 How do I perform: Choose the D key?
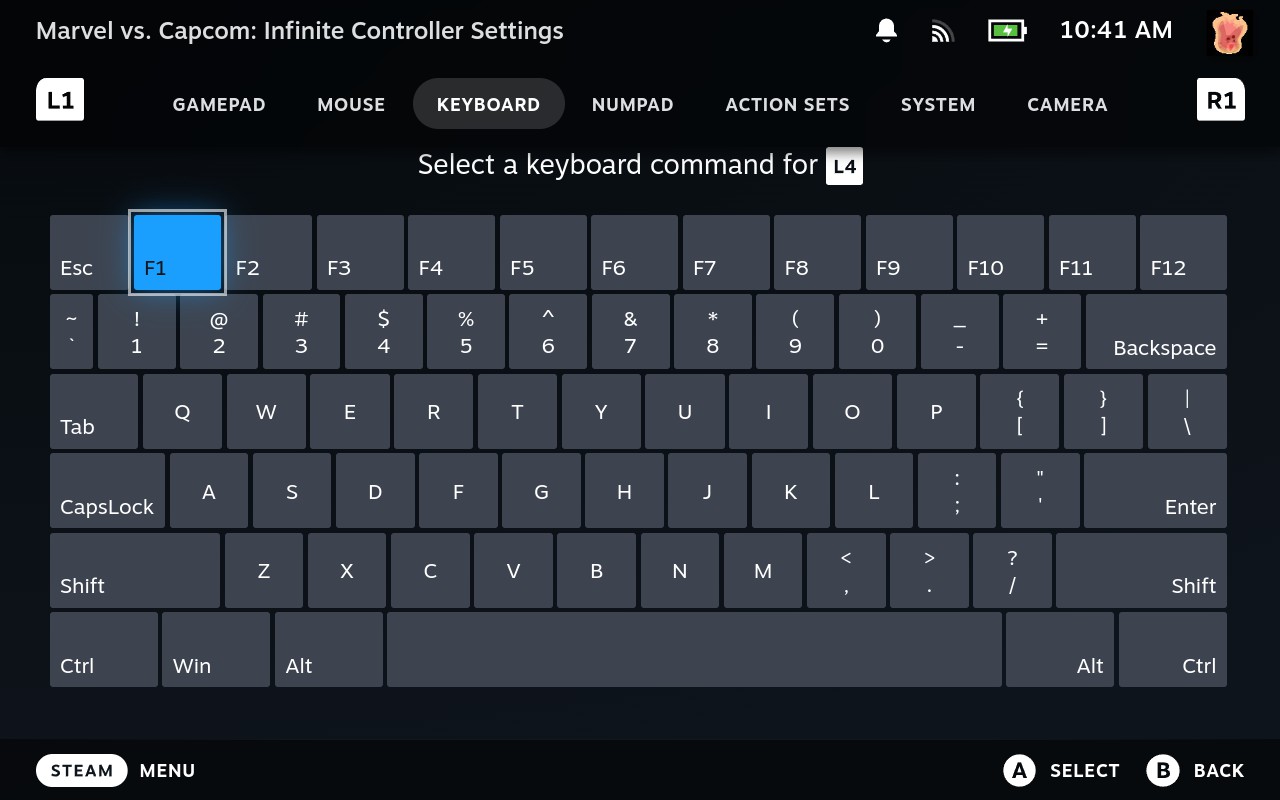click(x=375, y=491)
